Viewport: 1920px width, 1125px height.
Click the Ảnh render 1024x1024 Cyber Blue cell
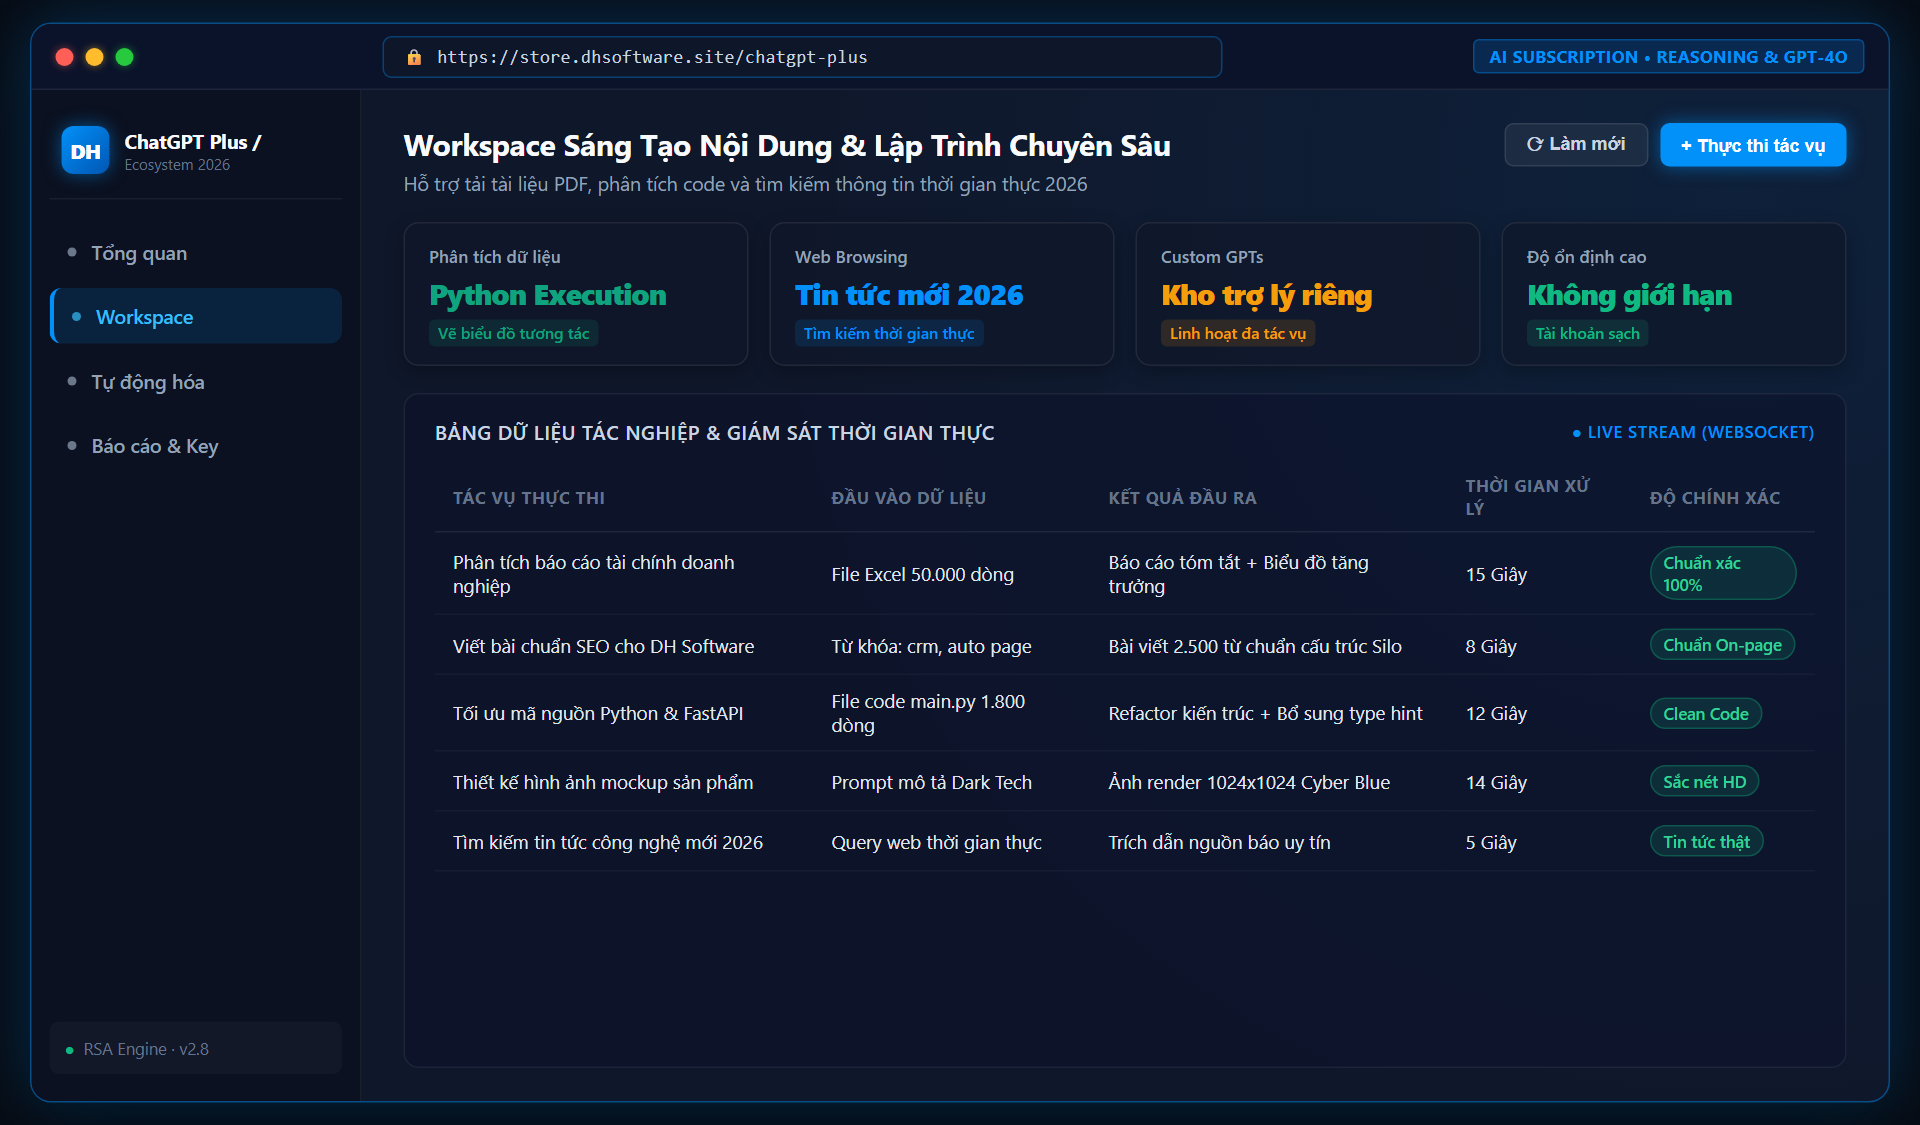(x=1249, y=783)
